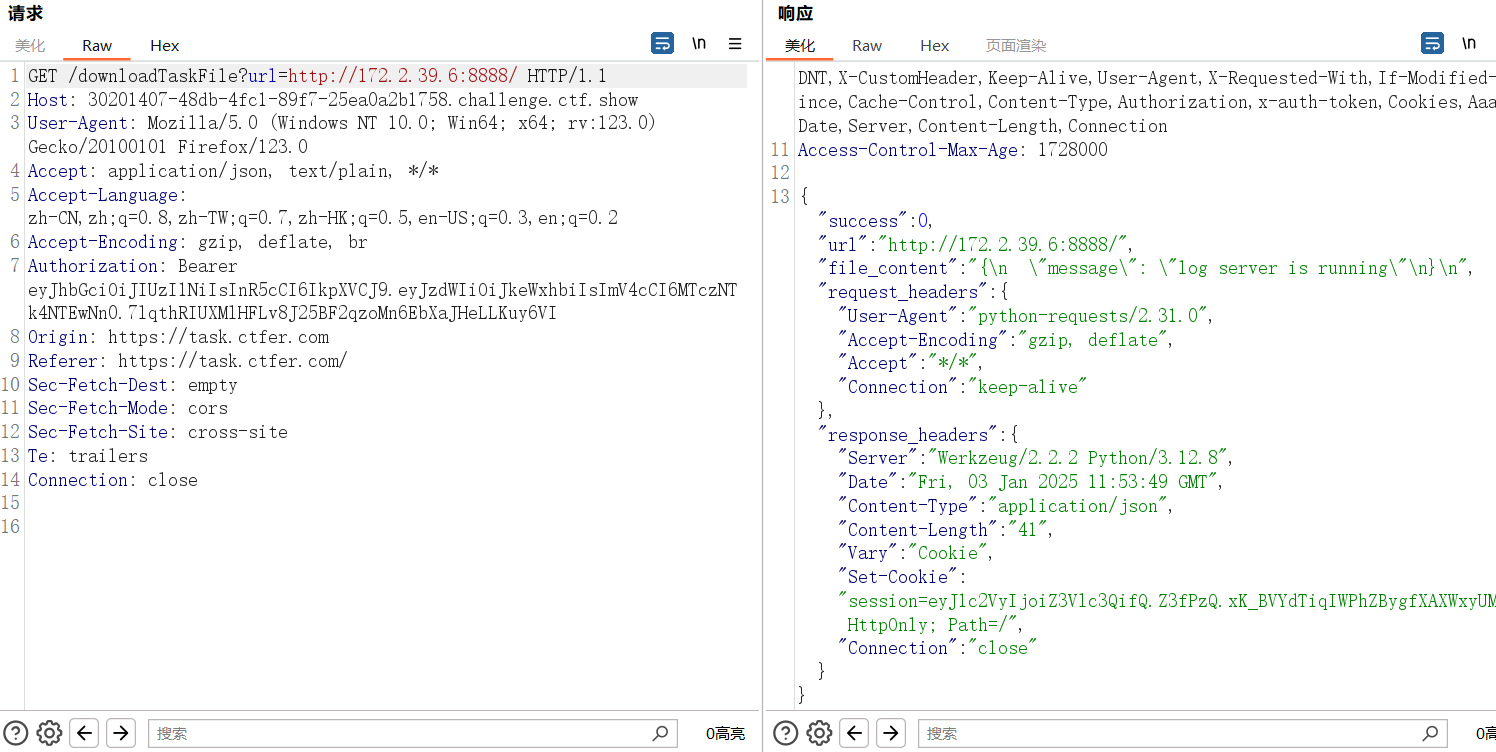Click the User-Agent header in request
The height and width of the screenshot is (752, 1496).
coord(342,135)
